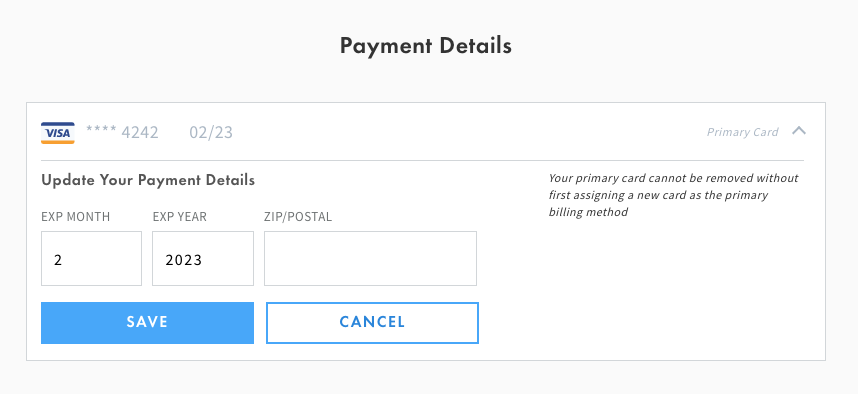
Task: Select the 4242 last four digits
Action: [x=140, y=132]
